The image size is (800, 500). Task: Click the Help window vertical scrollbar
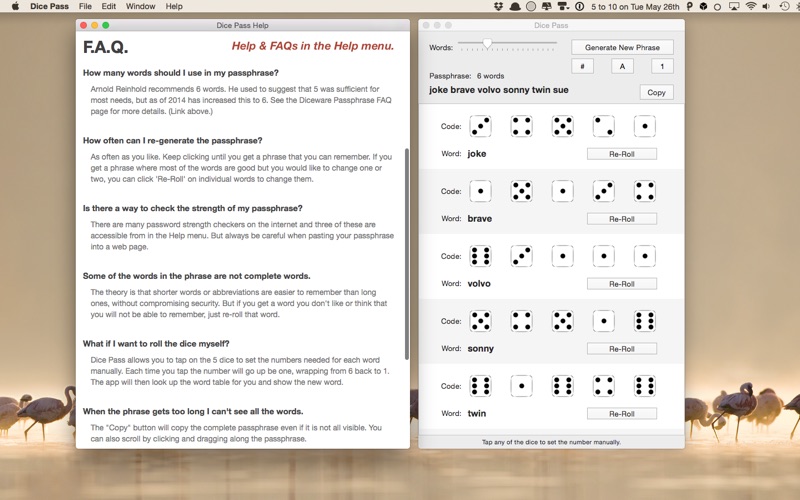[x=407, y=254]
